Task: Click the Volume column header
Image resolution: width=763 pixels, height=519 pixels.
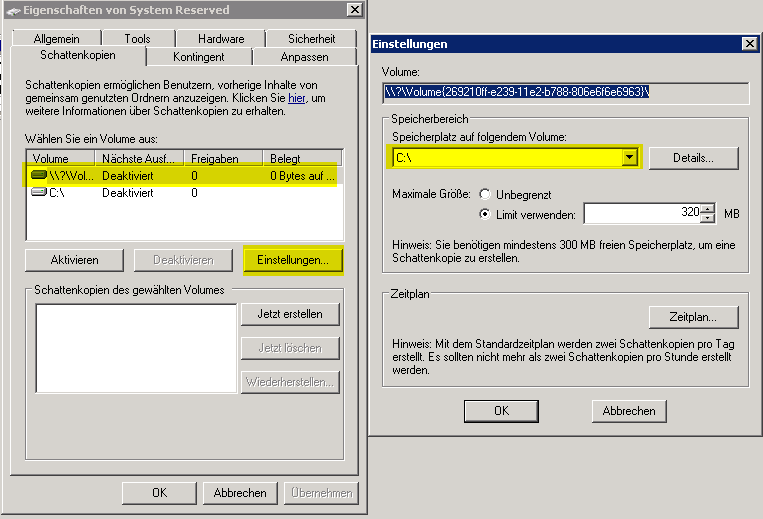Action: [61, 159]
